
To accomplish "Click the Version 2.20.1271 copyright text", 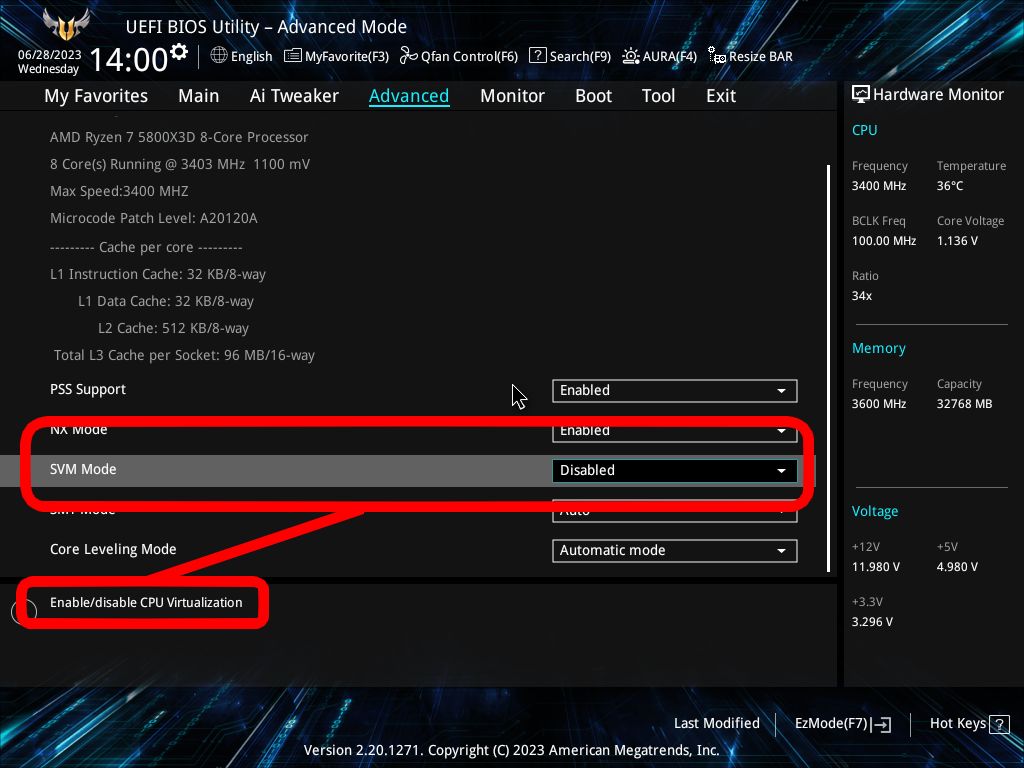I will [511, 750].
